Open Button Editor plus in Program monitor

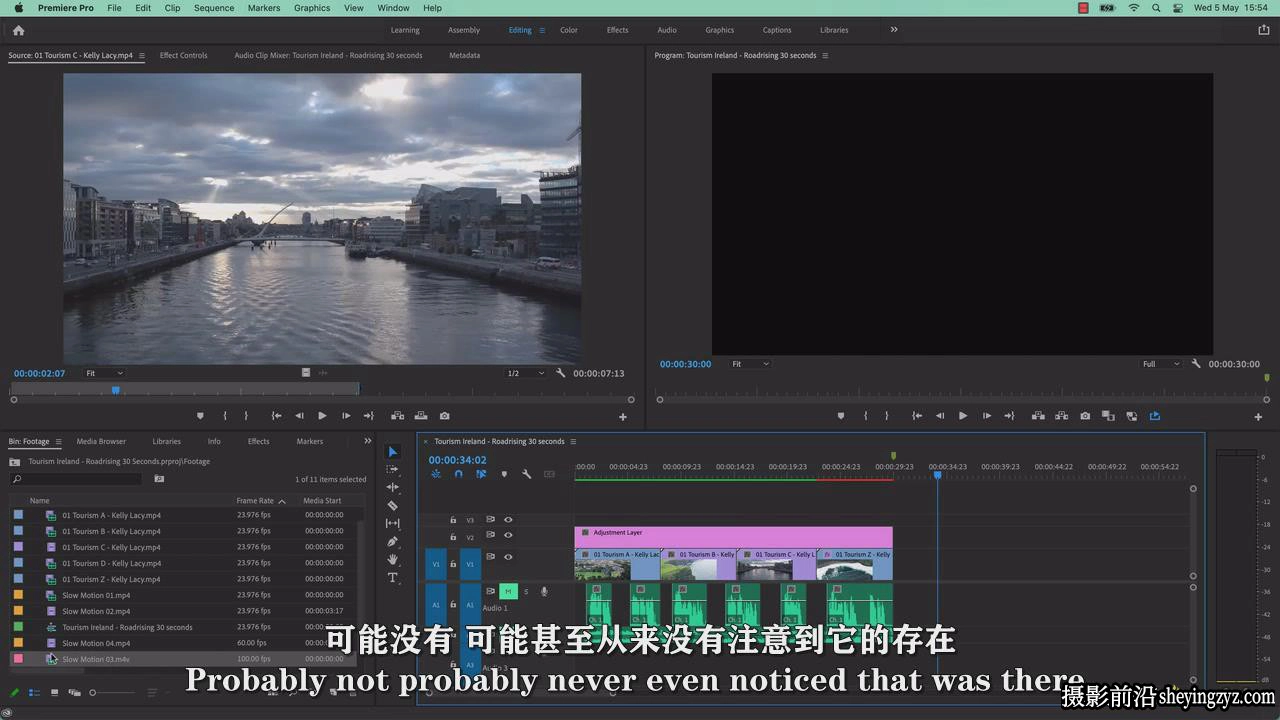(x=1258, y=417)
